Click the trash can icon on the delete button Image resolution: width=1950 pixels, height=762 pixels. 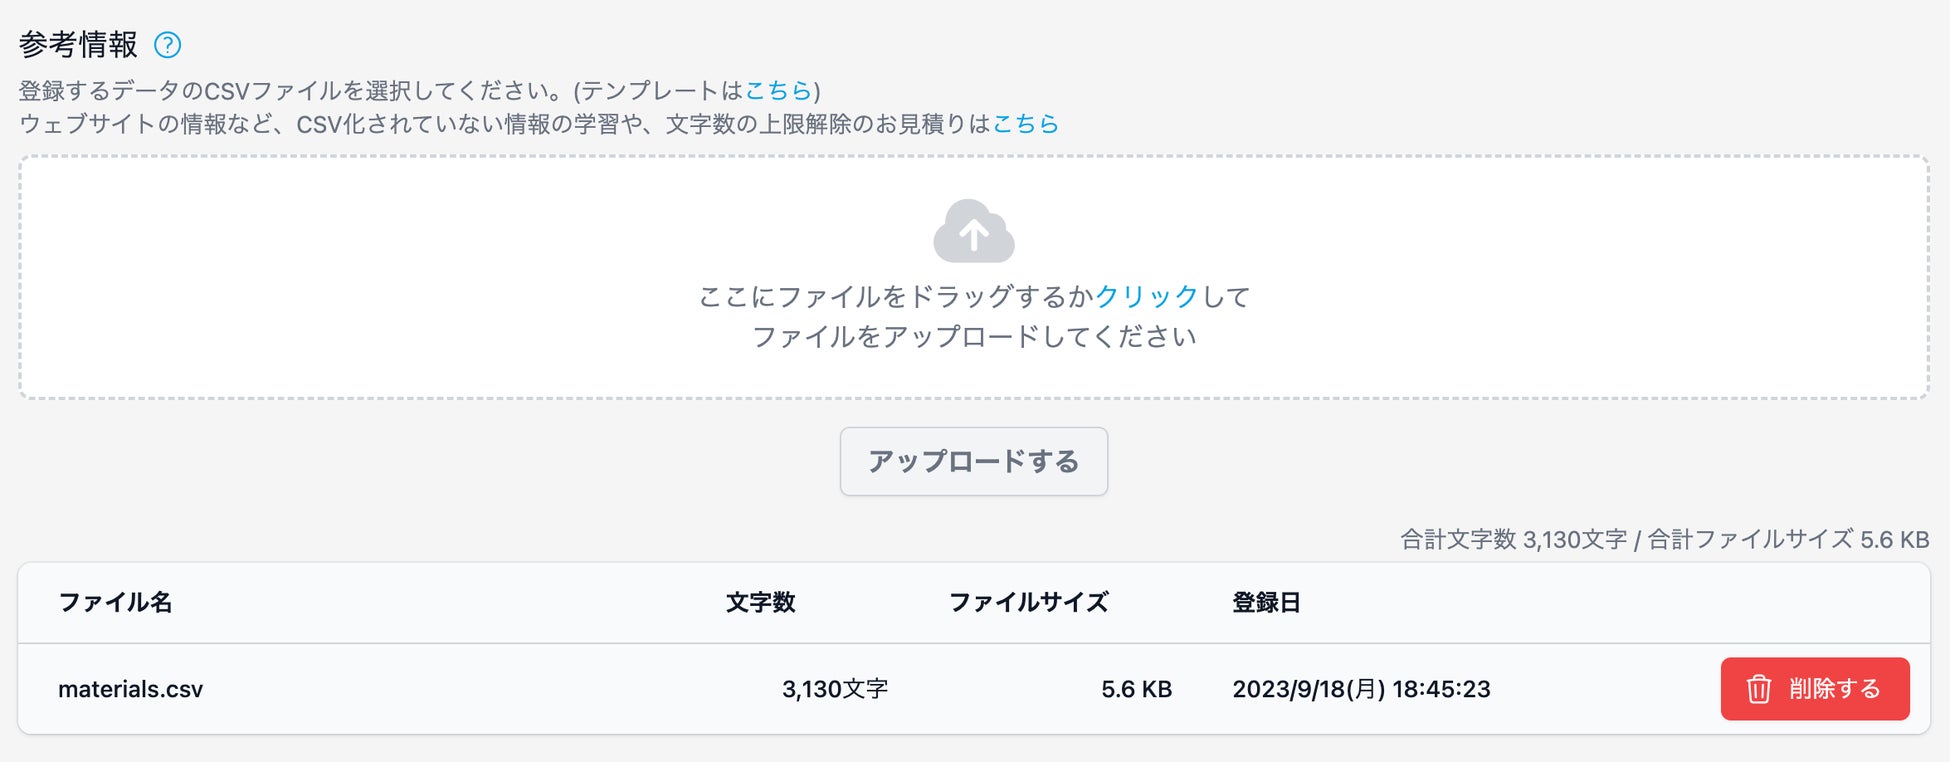(x=1759, y=689)
